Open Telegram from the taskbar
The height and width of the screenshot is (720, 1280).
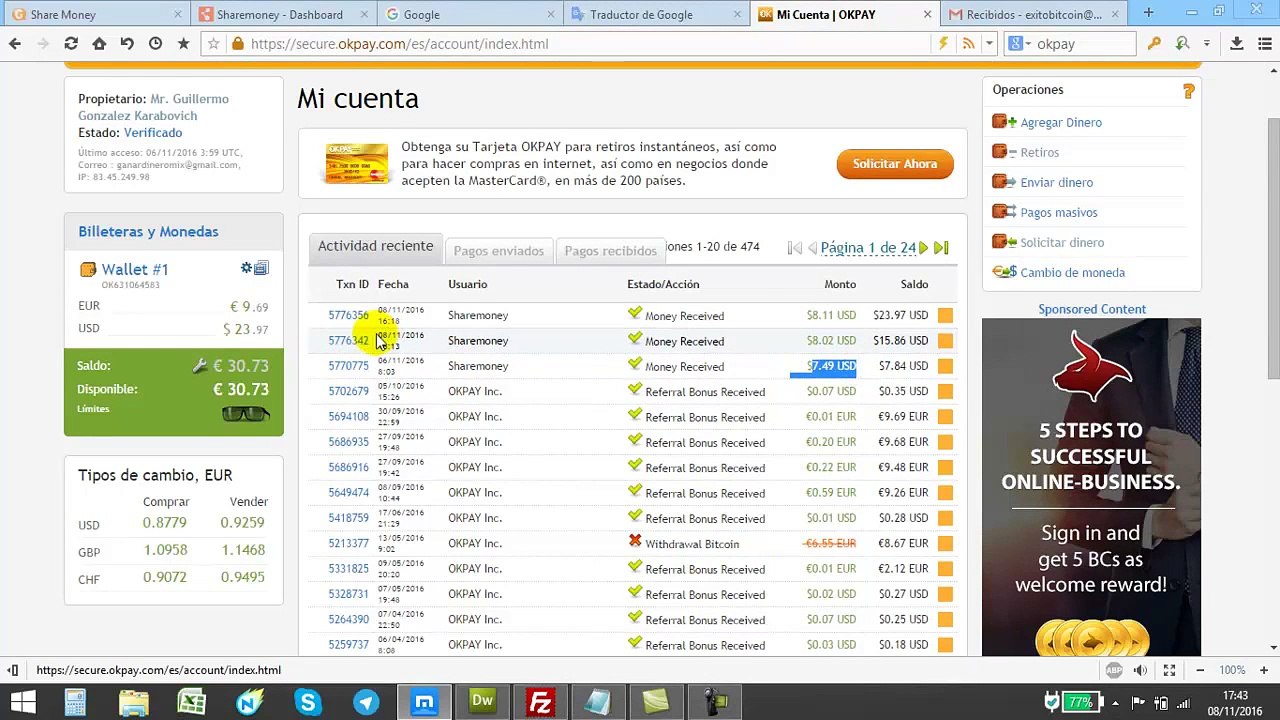coord(366,702)
